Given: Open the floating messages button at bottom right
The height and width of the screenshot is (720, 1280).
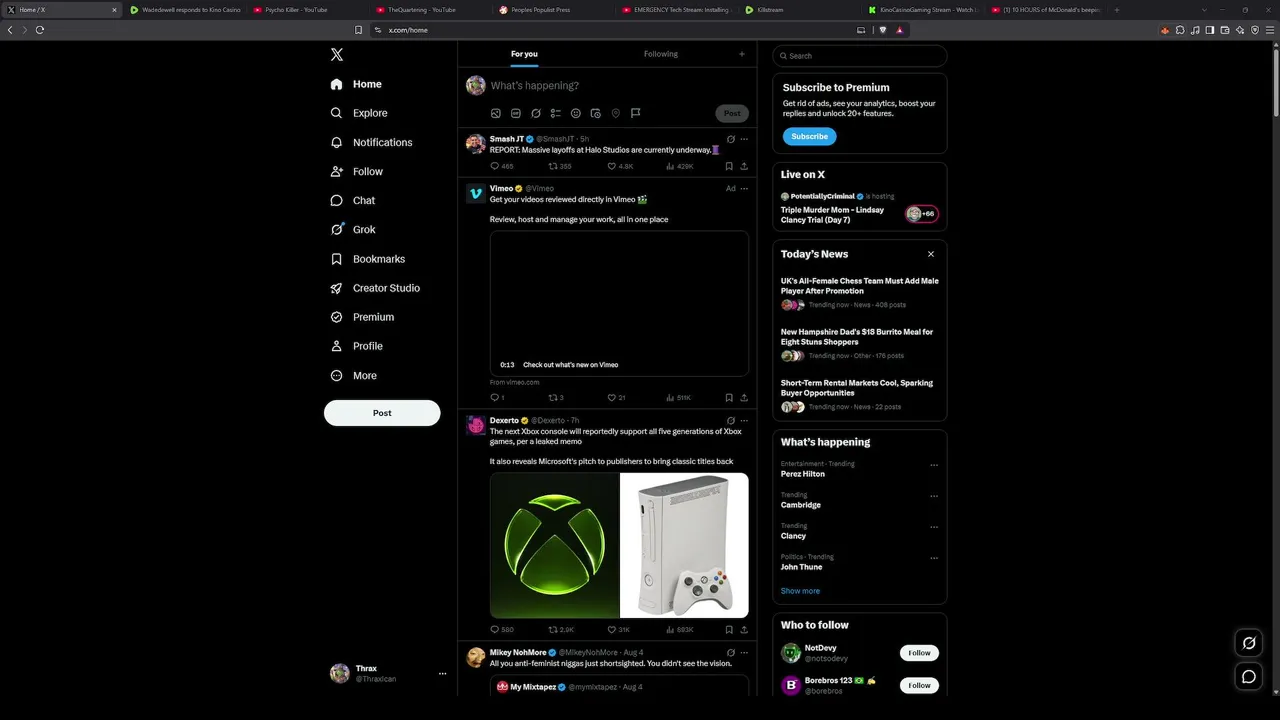Looking at the screenshot, I should click(1249, 677).
